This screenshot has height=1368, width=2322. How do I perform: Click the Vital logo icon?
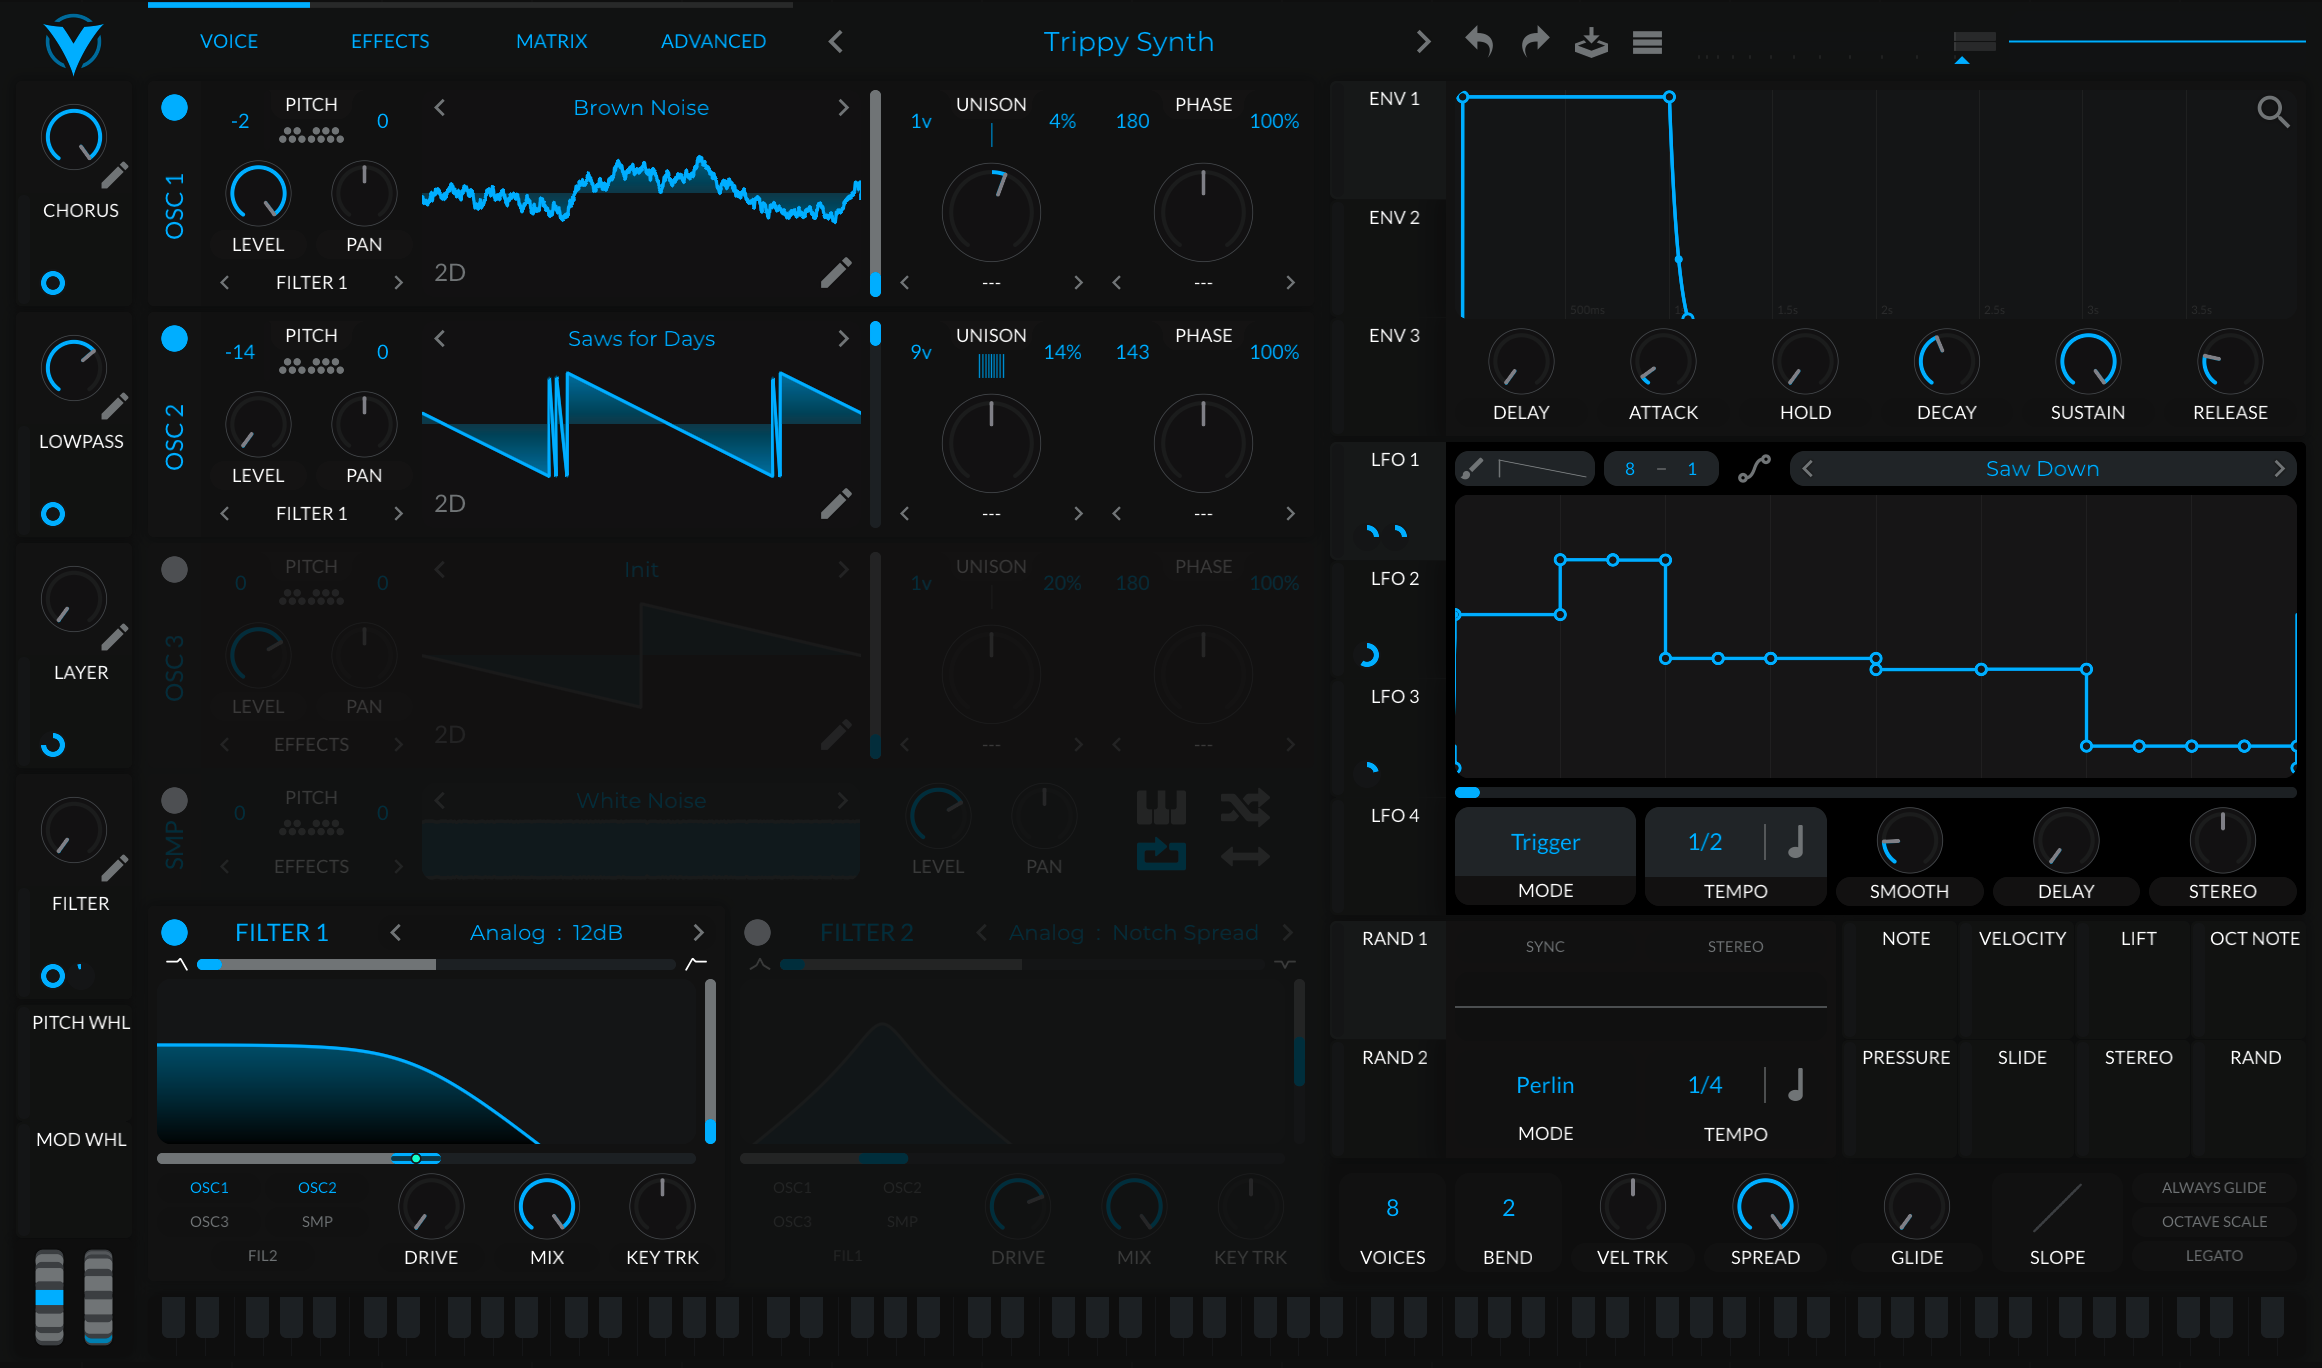point(73,44)
